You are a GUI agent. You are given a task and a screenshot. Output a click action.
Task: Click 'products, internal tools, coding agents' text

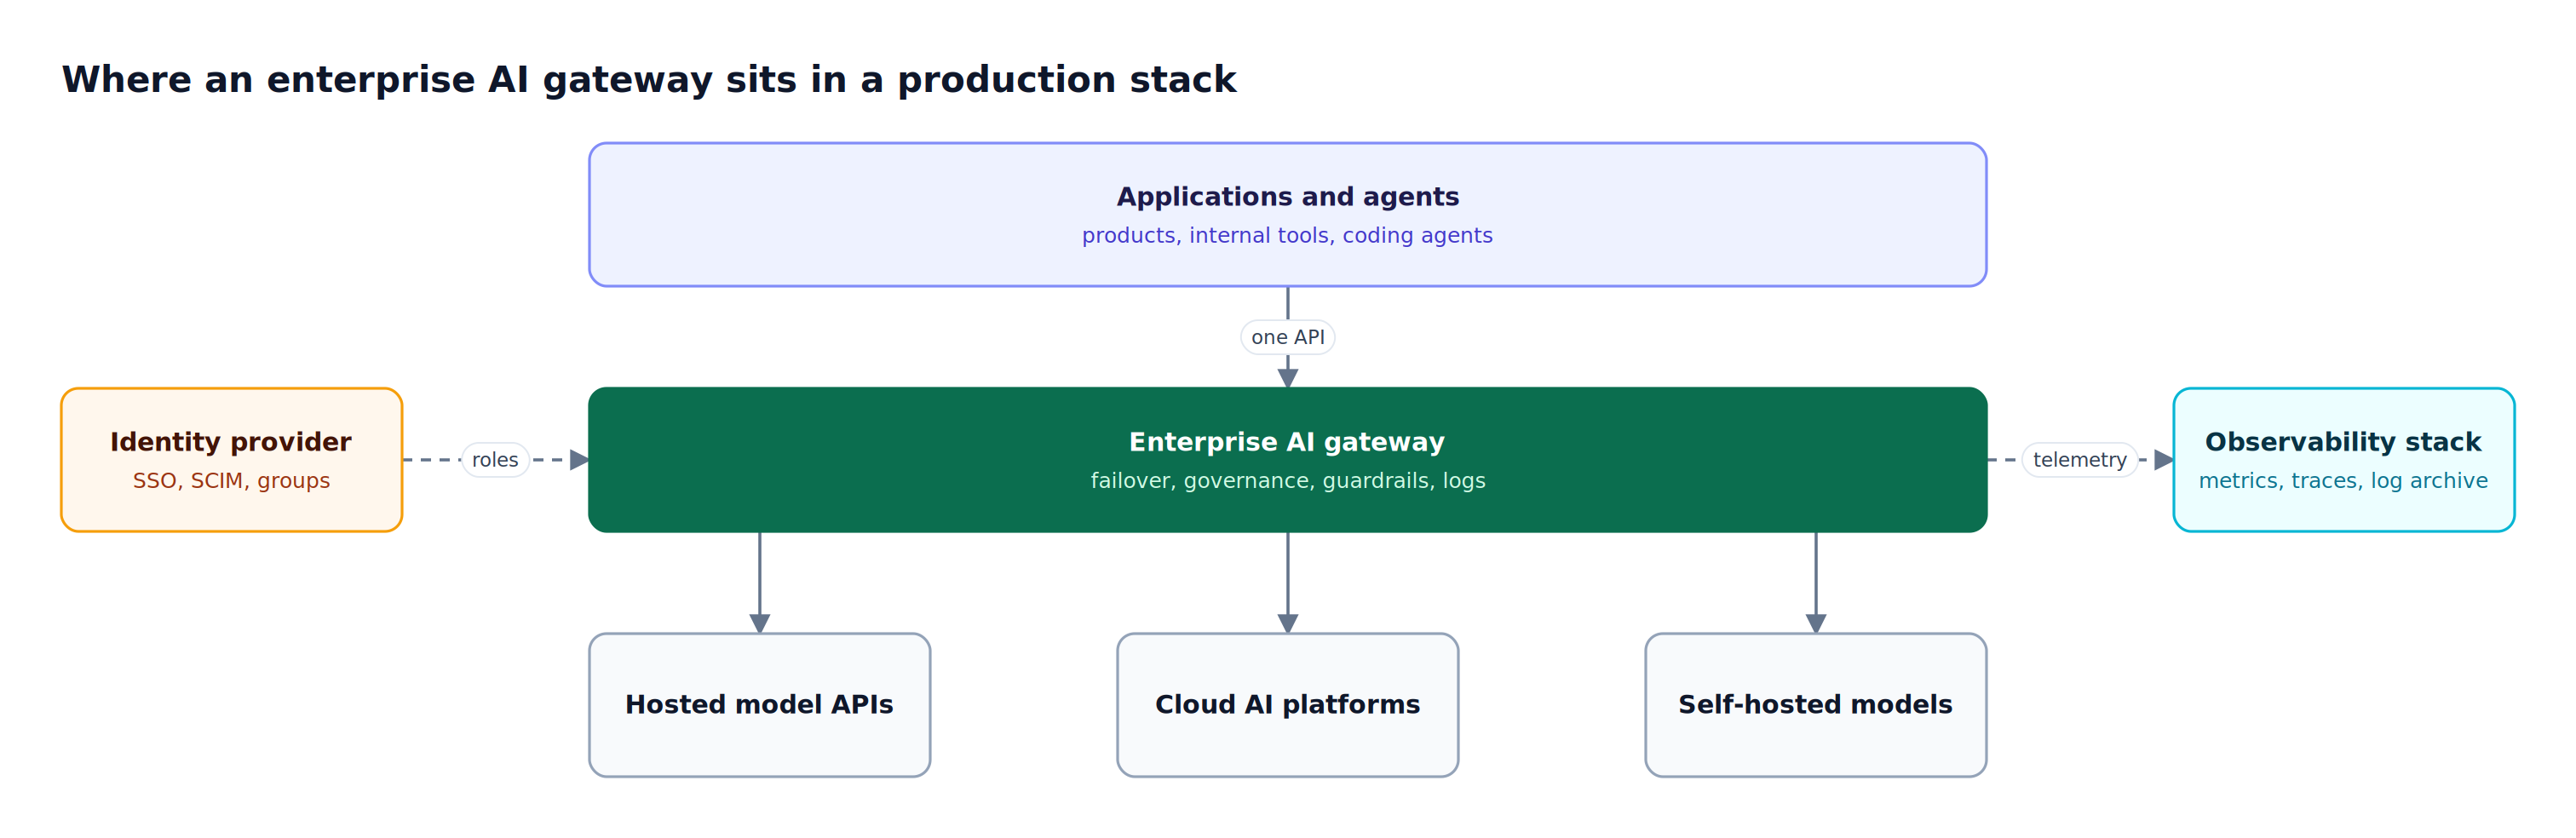point(1287,236)
